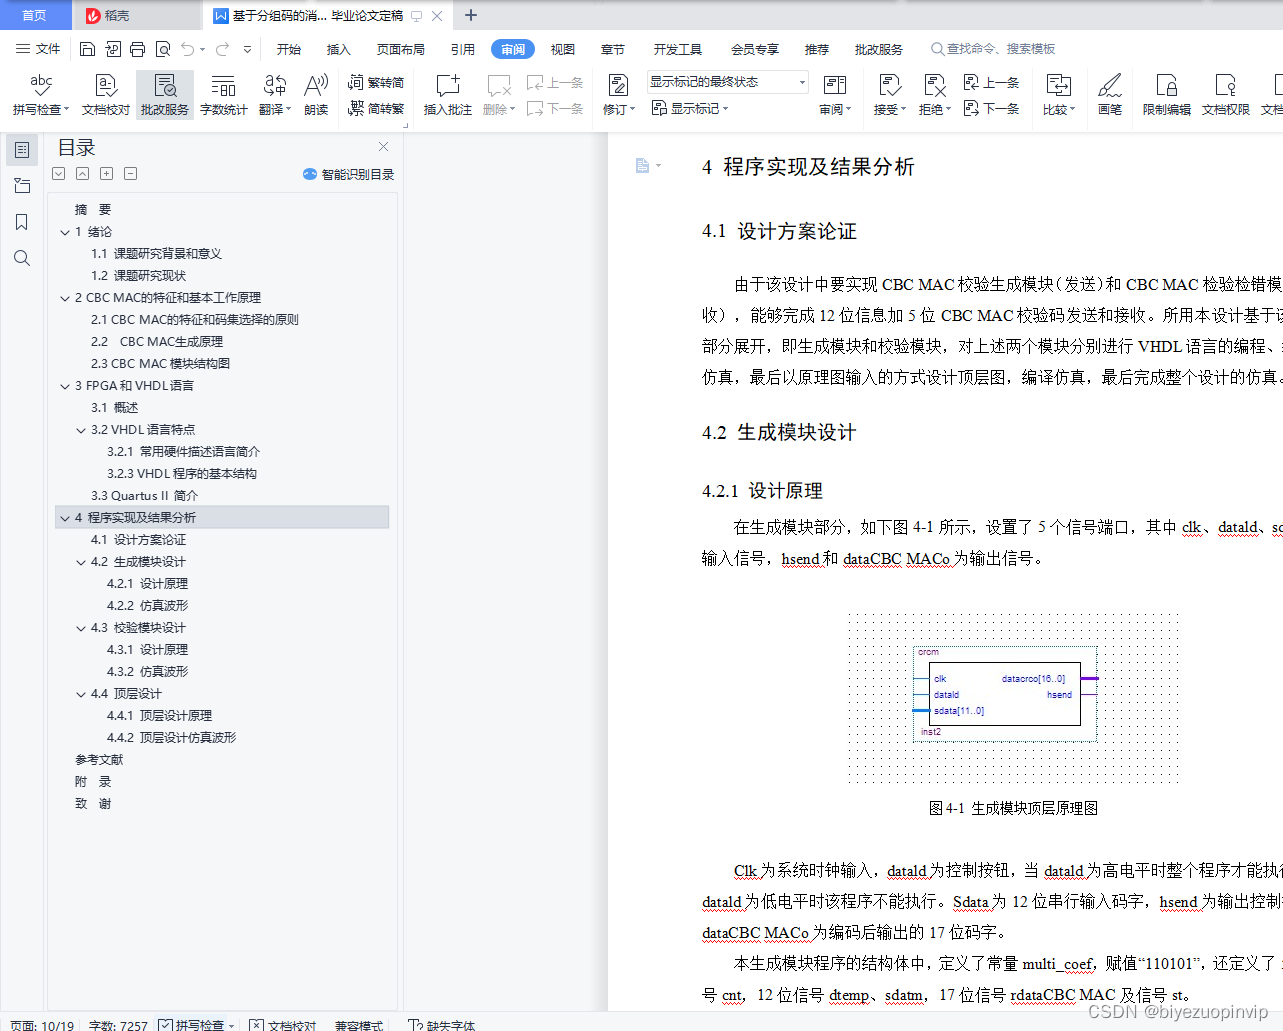Jump to 4.2.2 仿真波形 heading

(x=147, y=606)
